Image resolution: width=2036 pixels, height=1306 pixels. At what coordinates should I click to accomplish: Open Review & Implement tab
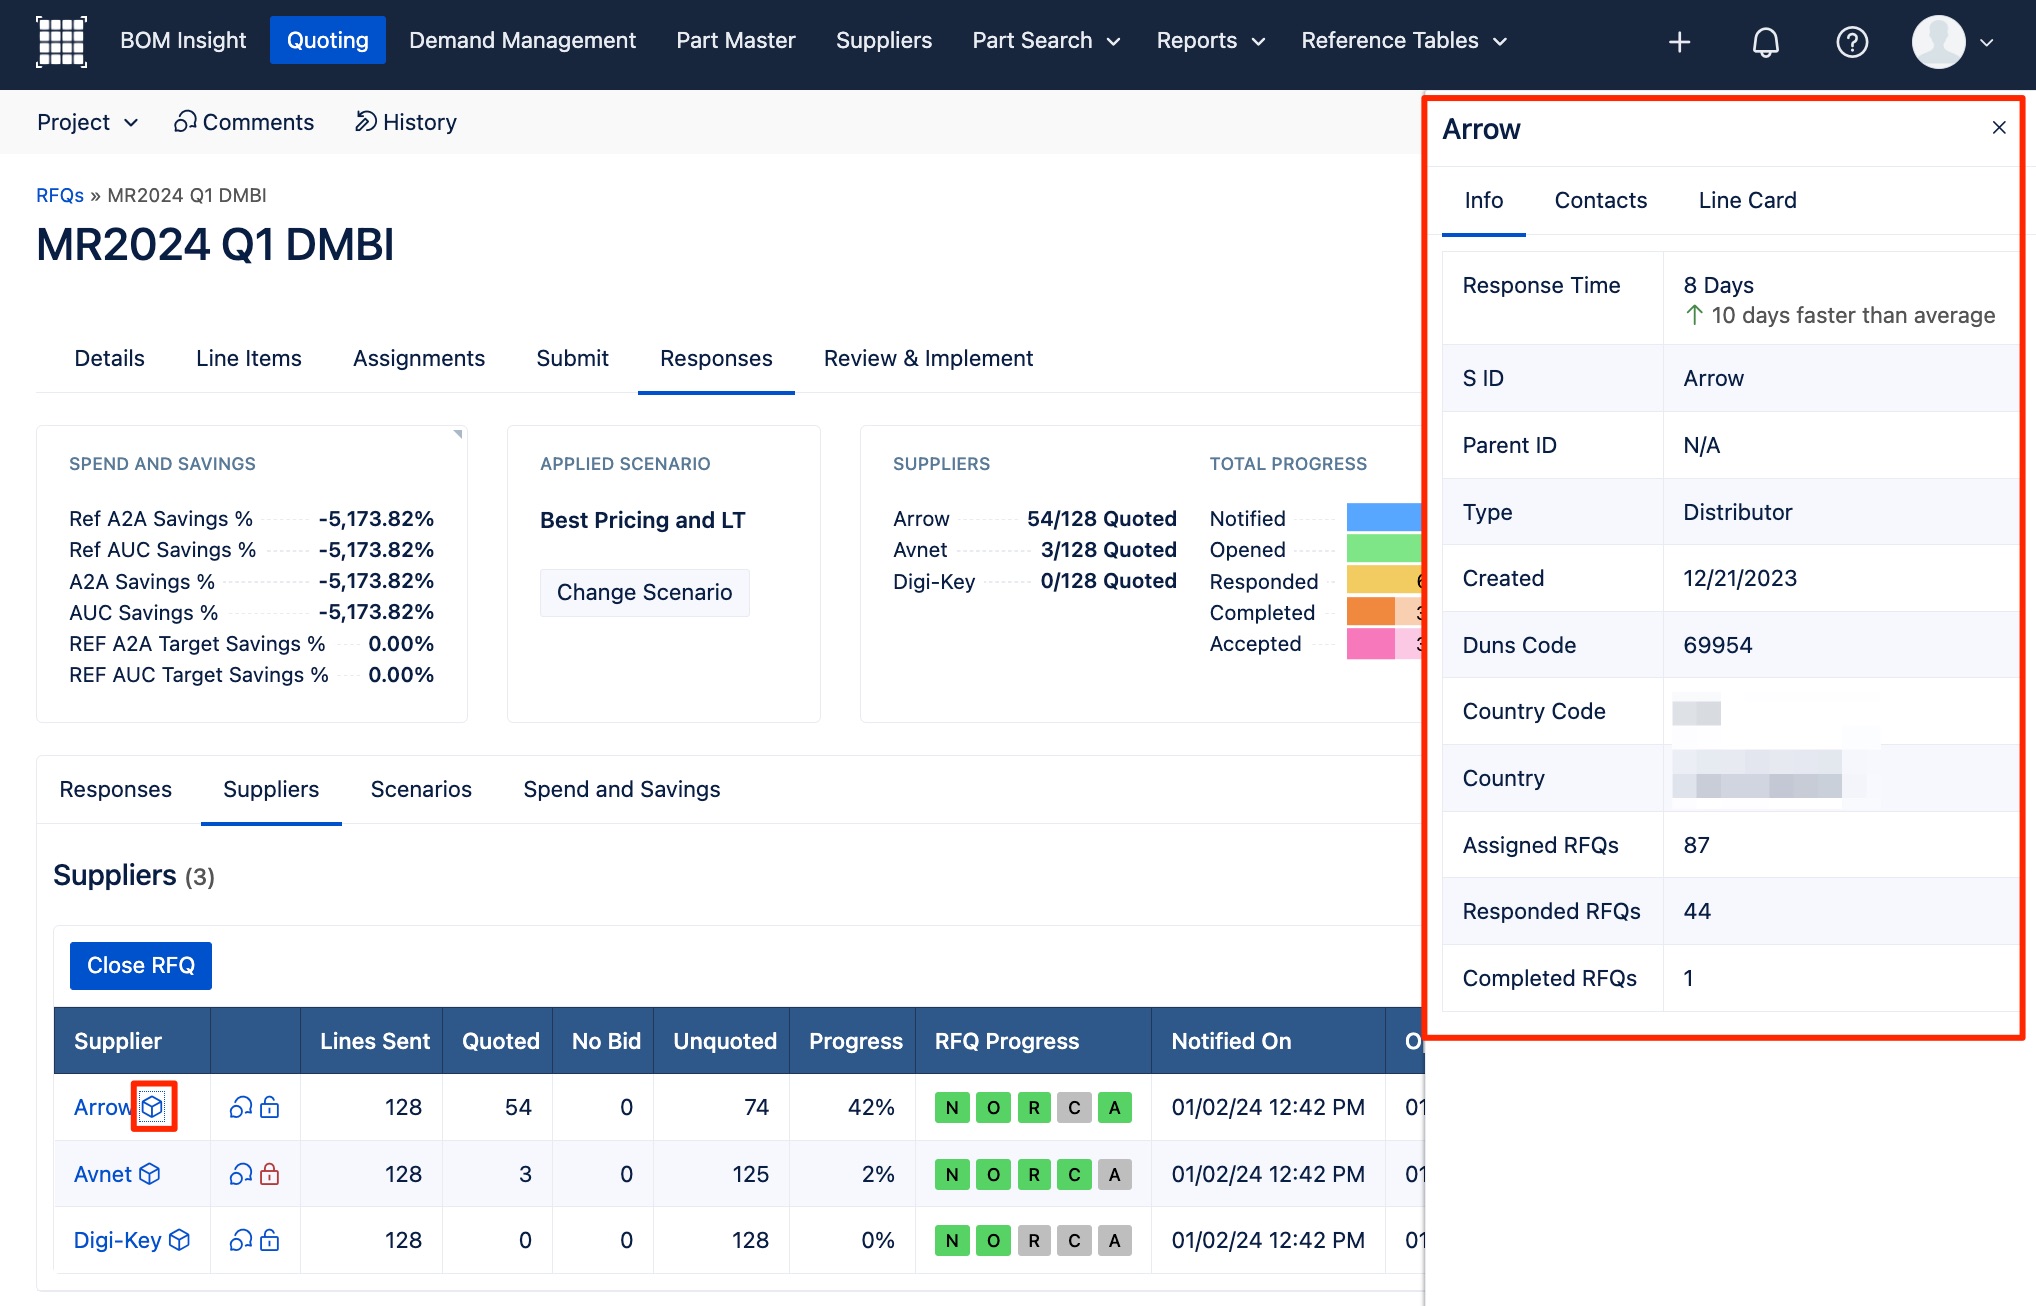click(x=928, y=358)
